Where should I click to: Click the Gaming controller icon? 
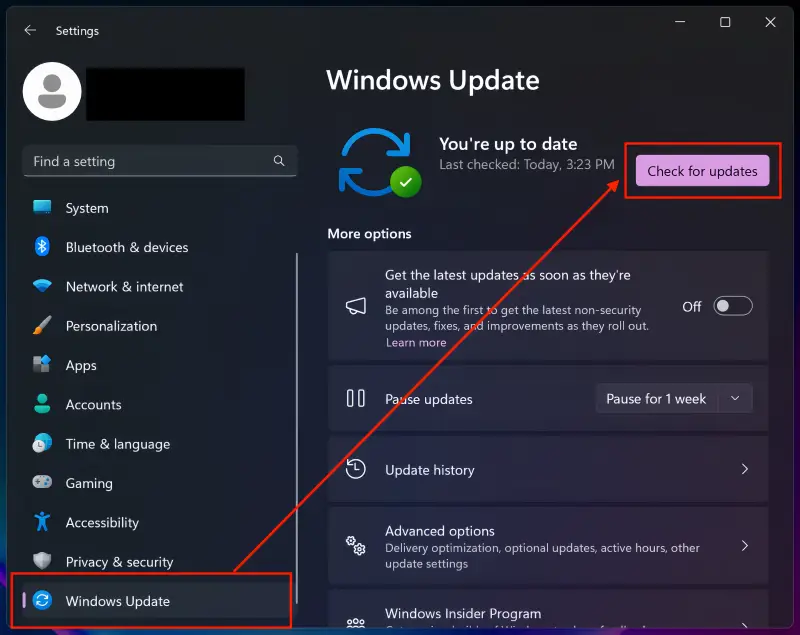(x=42, y=482)
